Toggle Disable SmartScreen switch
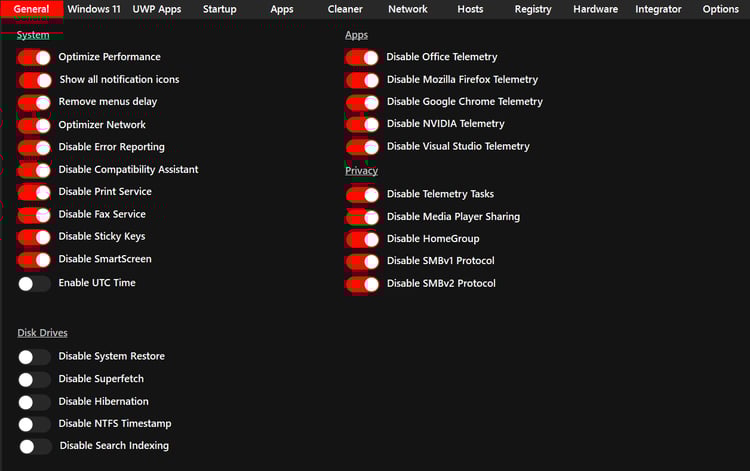Image resolution: width=750 pixels, height=471 pixels. (x=34, y=260)
